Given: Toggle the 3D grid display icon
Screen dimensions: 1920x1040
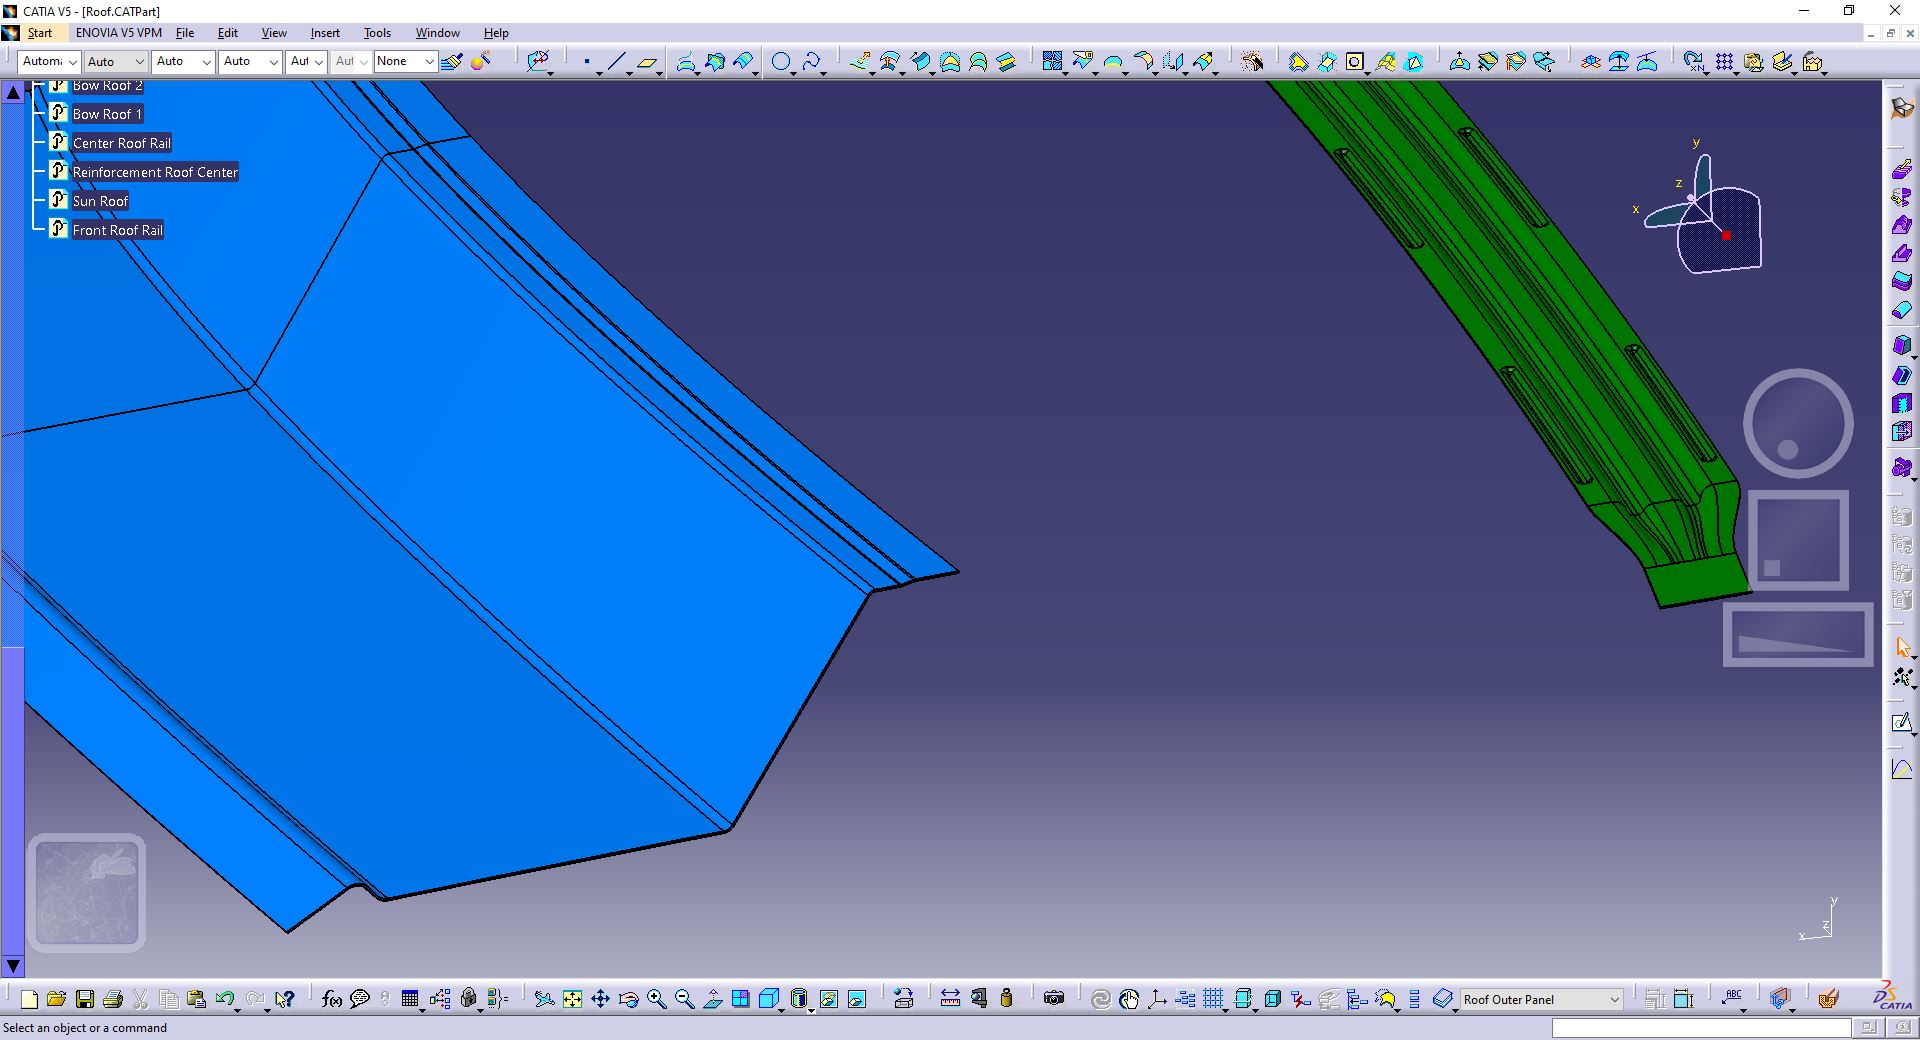Looking at the screenshot, I should [1213, 999].
